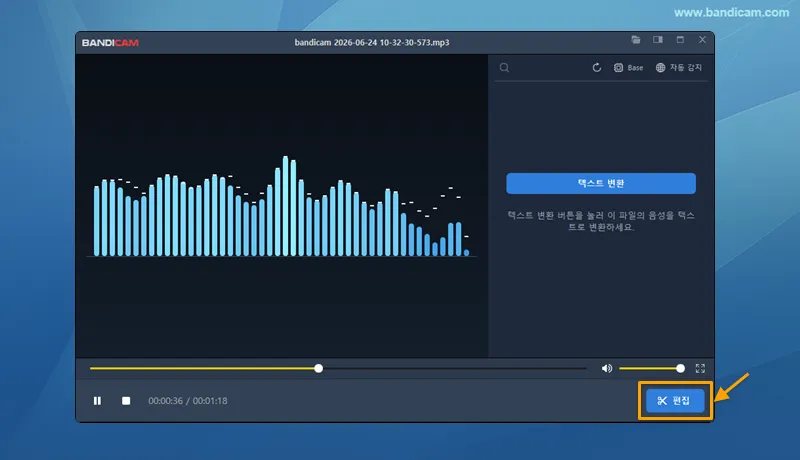Viewport: 800px width, 460px height.
Task: Stop the audio playback
Action: [126, 401]
